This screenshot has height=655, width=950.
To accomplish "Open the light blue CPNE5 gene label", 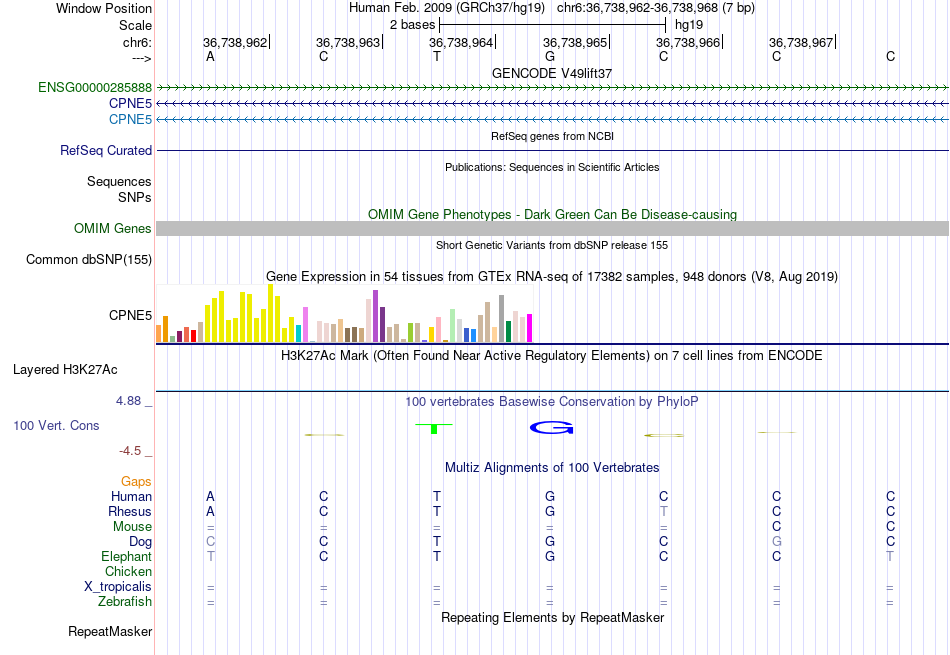I will pos(130,119).
